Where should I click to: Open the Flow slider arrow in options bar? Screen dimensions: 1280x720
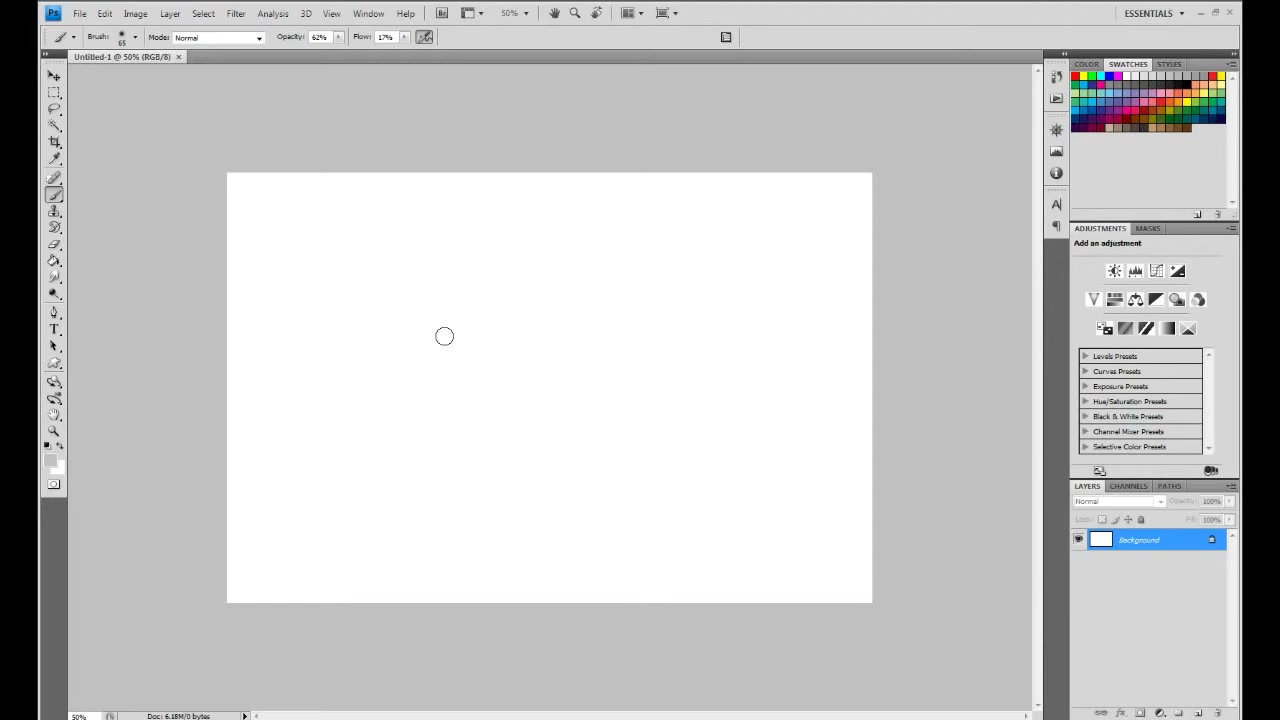[404, 37]
